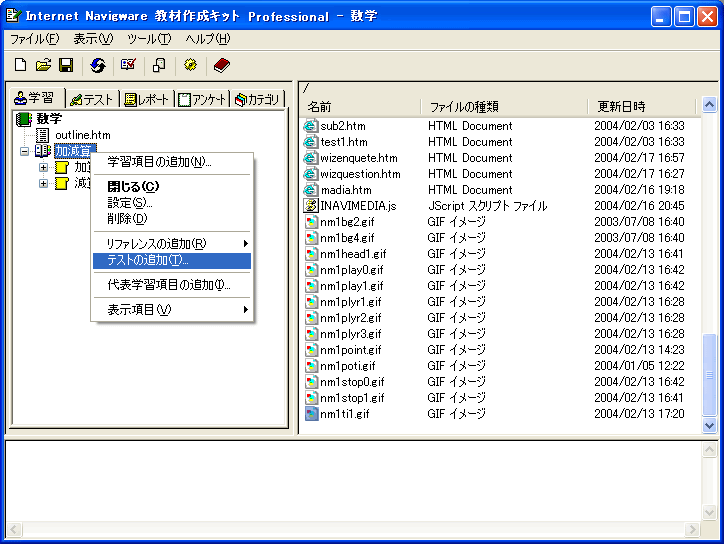Click the script icon of INAVIMEDIA.js
724x544 pixels.
(311, 206)
